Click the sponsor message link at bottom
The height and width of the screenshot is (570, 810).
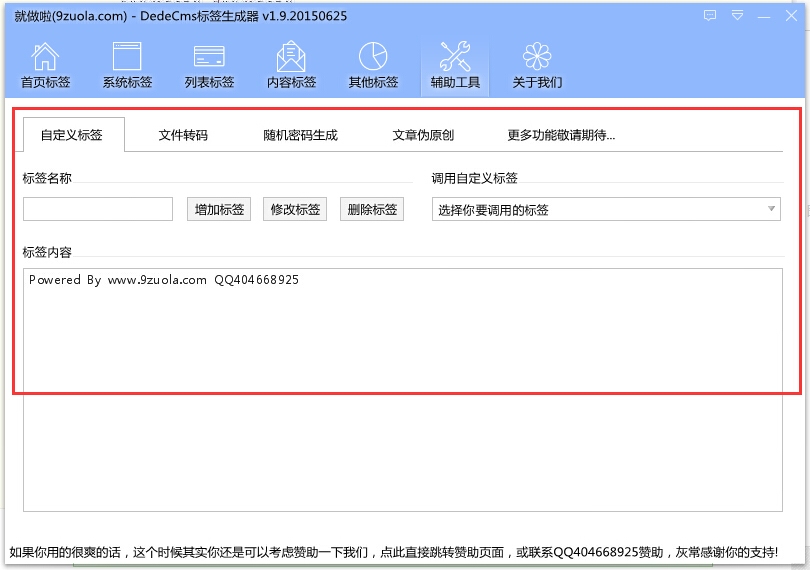pos(394,552)
